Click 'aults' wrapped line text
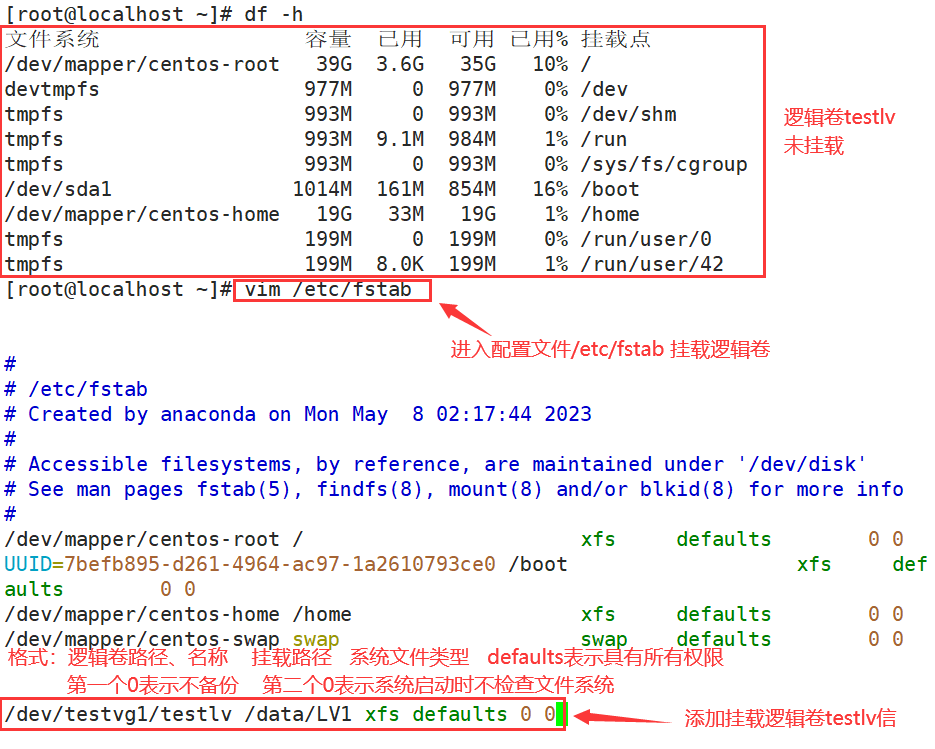This screenshot has width=935, height=749. [x=34, y=589]
